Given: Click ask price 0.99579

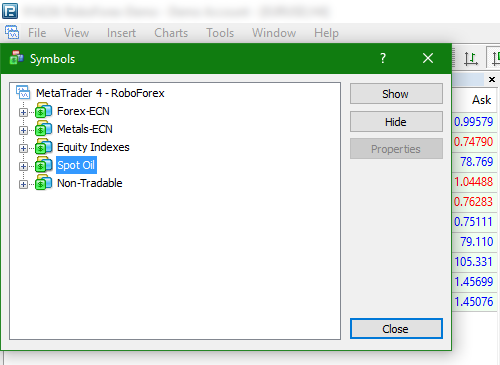Looking at the screenshot, I should (473, 122).
